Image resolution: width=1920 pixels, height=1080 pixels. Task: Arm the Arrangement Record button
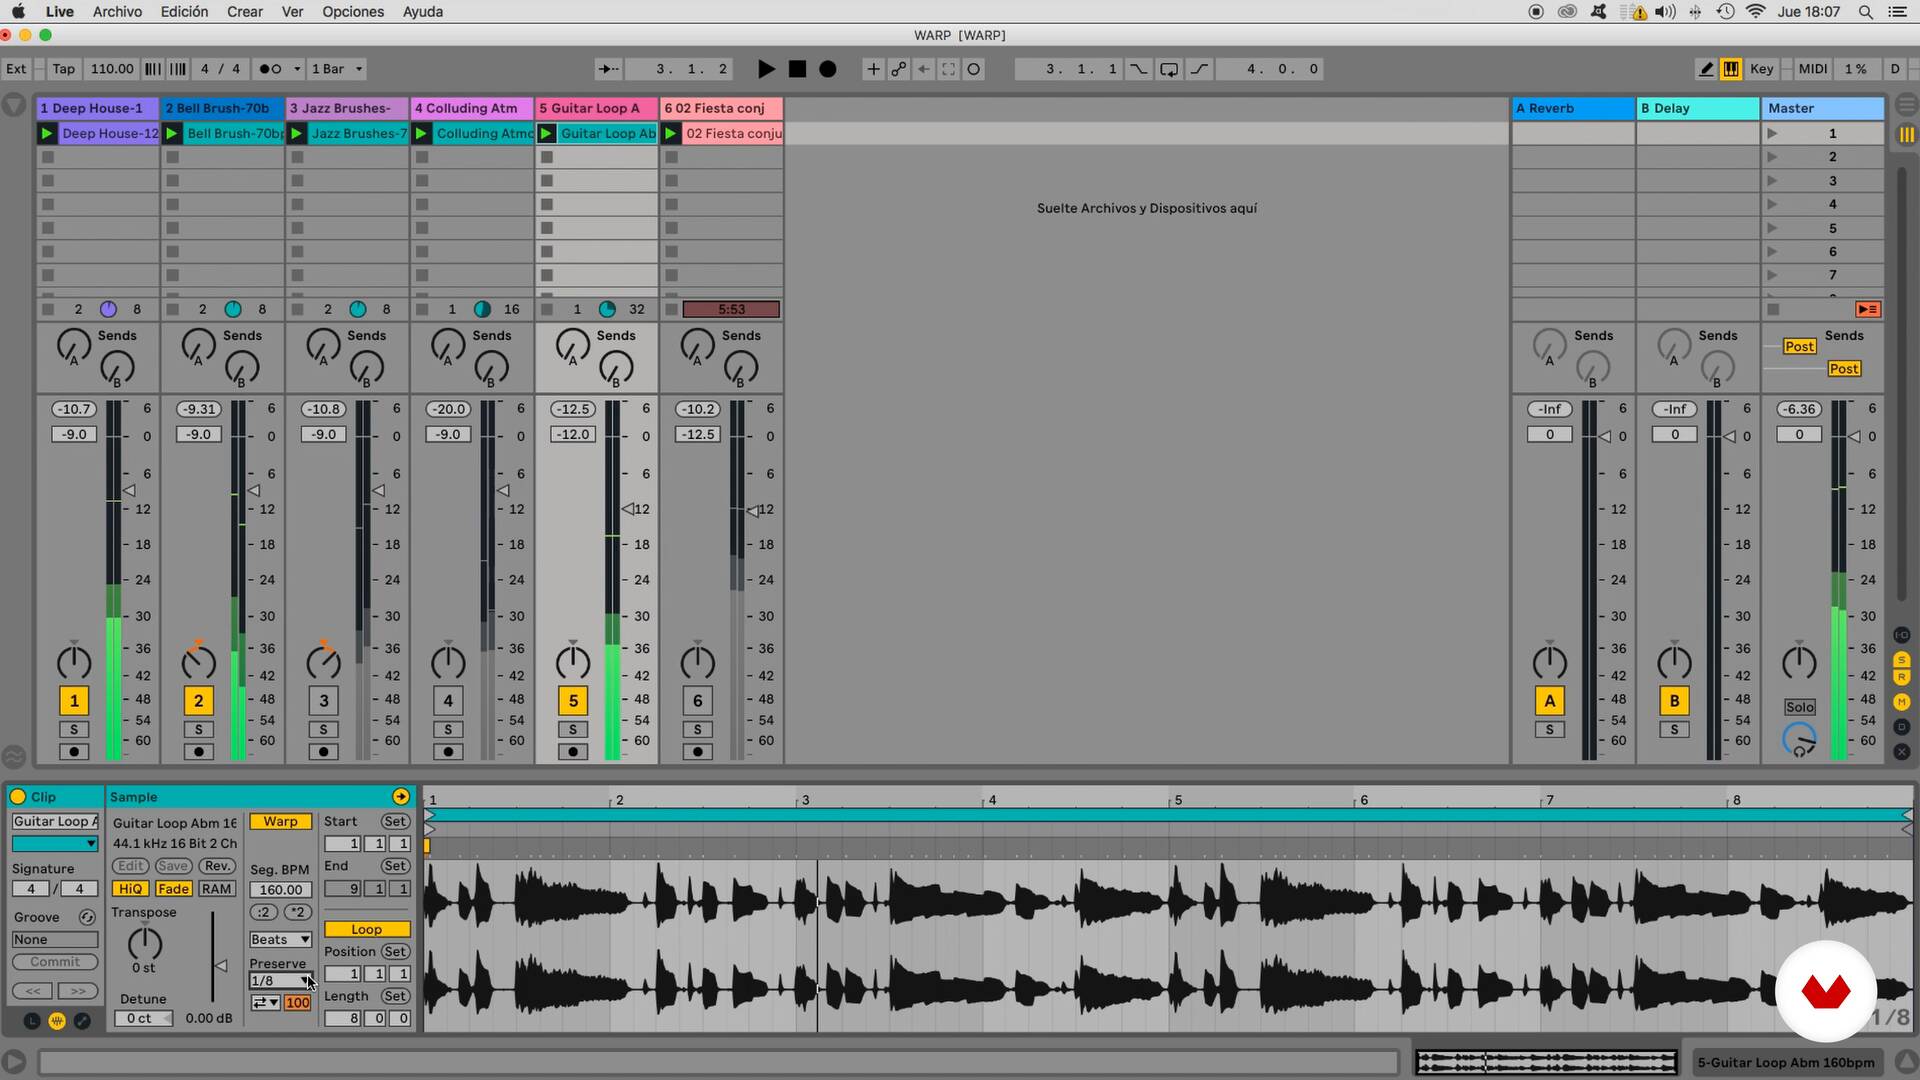828,69
